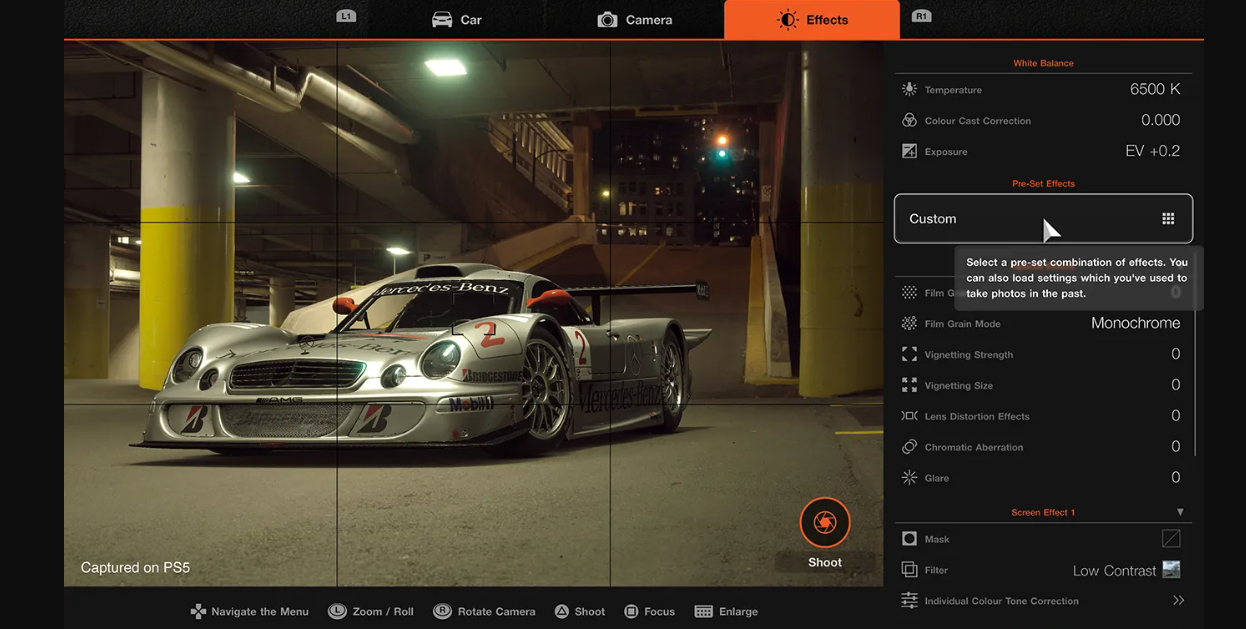1246x629 pixels.
Task: Select the Exposure setting icon
Action: tap(909, 152)
